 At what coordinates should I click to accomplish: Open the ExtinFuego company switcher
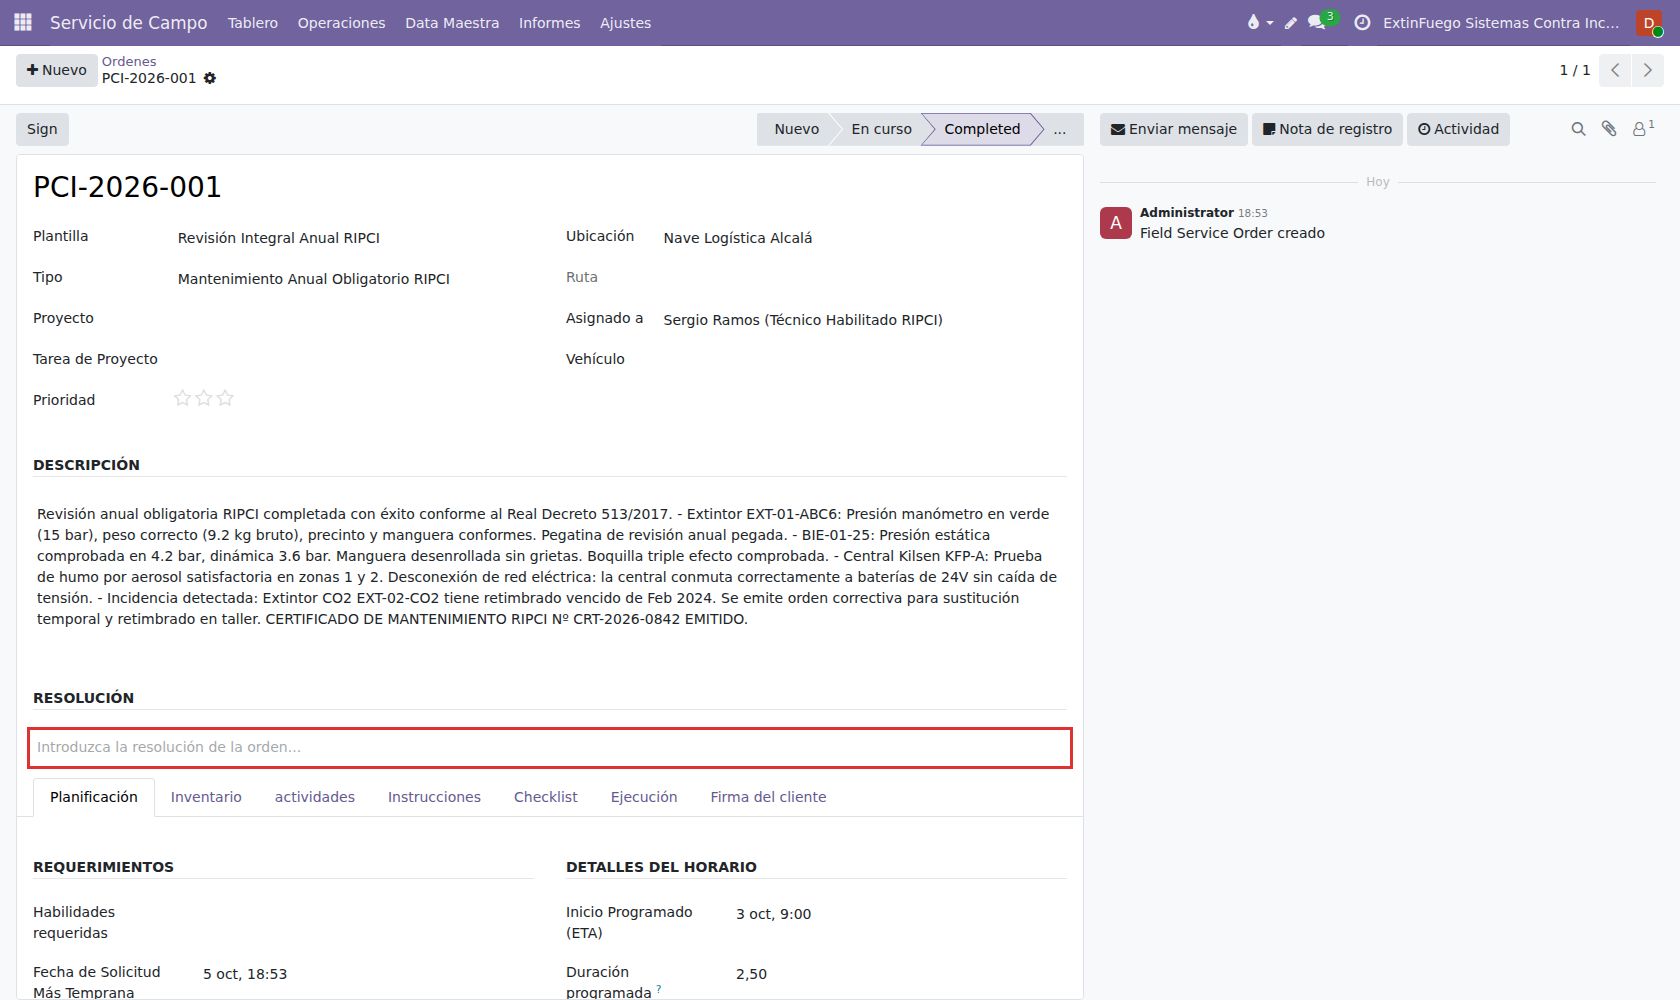point(1501,22)
